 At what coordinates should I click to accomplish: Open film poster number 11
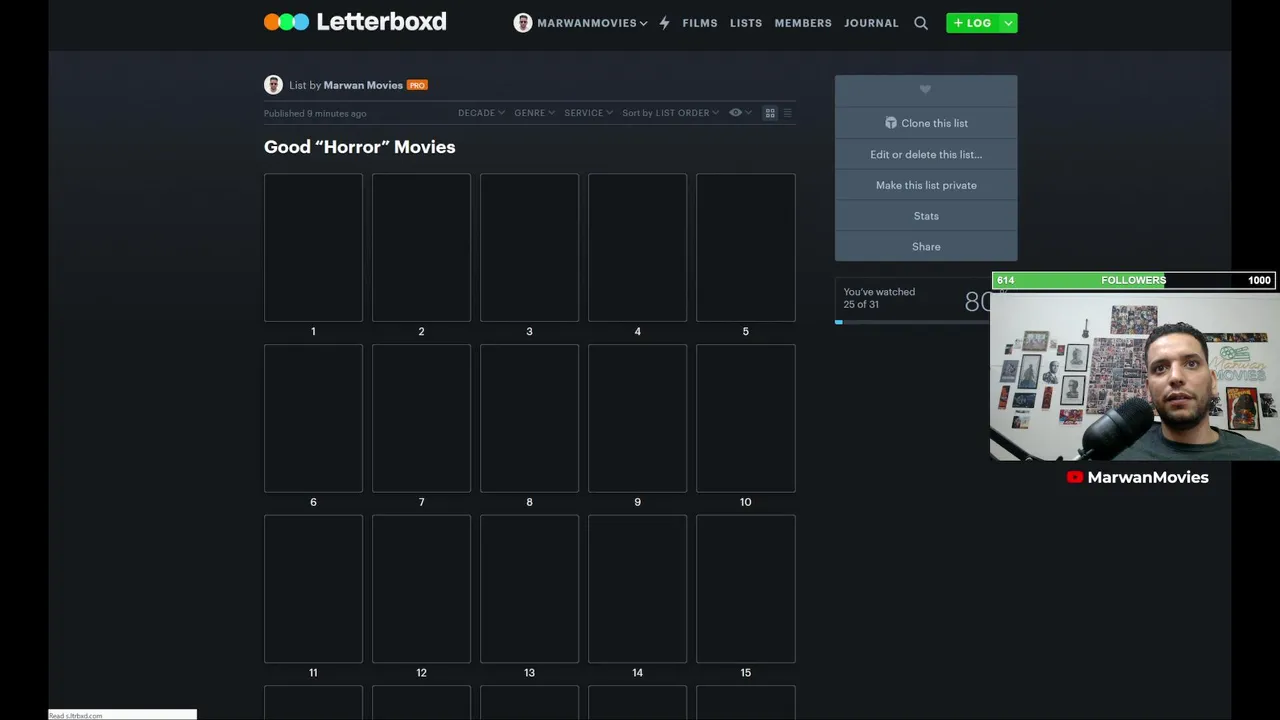pyautogui.click(x=313, y=589)
